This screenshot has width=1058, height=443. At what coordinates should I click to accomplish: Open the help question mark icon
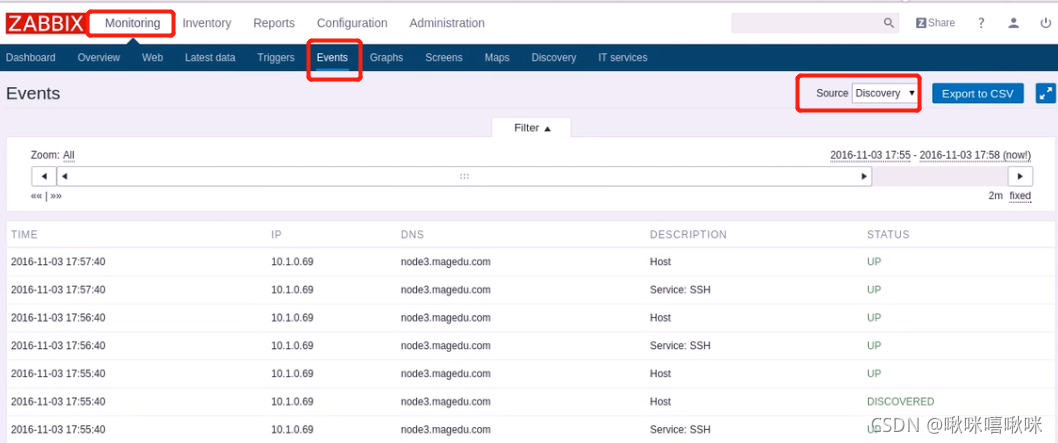coord(981,23)
